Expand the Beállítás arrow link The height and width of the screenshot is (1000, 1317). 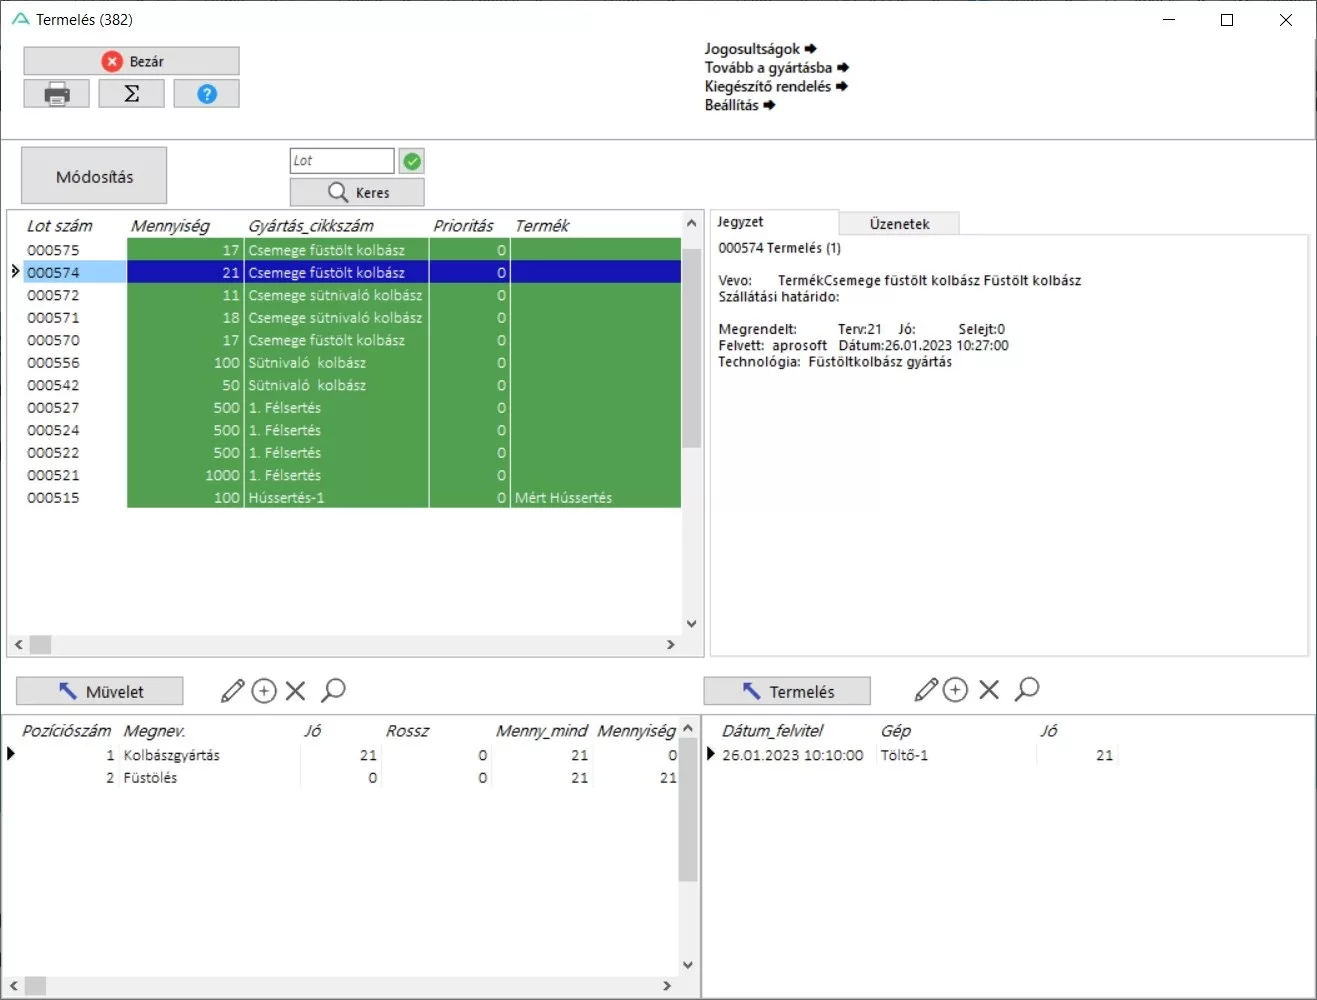coord(739,105)
